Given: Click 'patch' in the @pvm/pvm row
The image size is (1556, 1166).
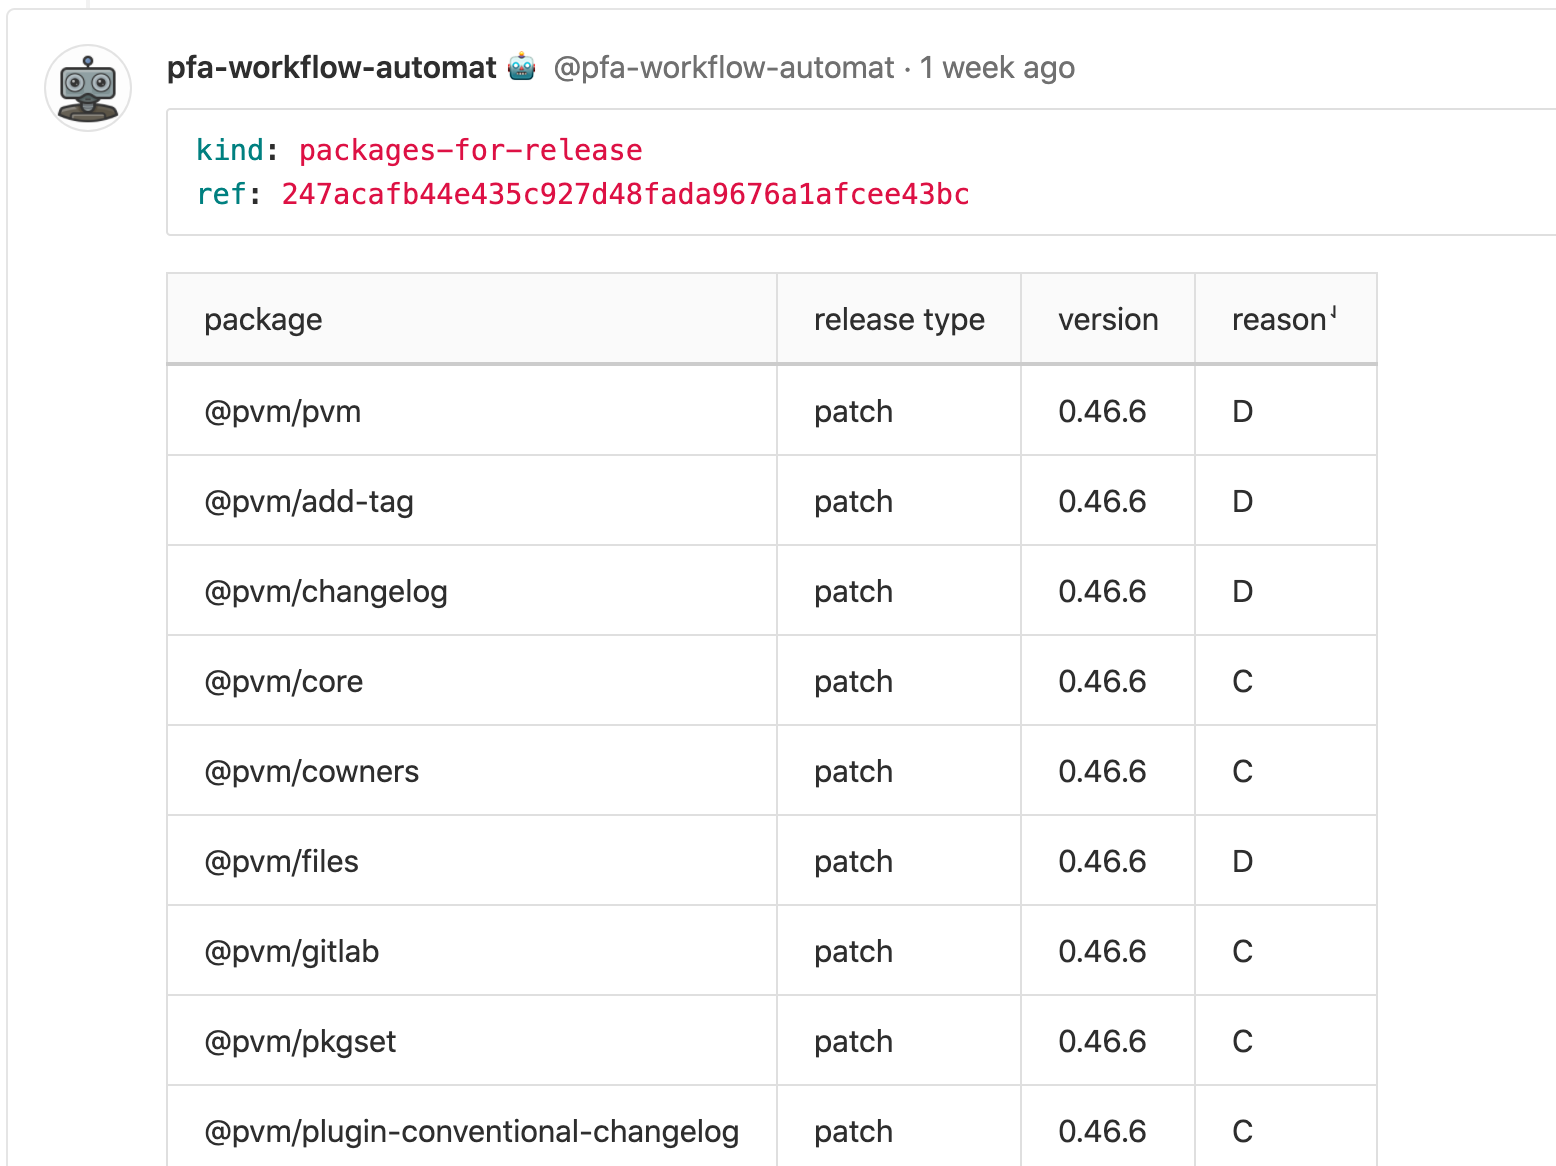Looking at the screenshot, I should 853,412.
